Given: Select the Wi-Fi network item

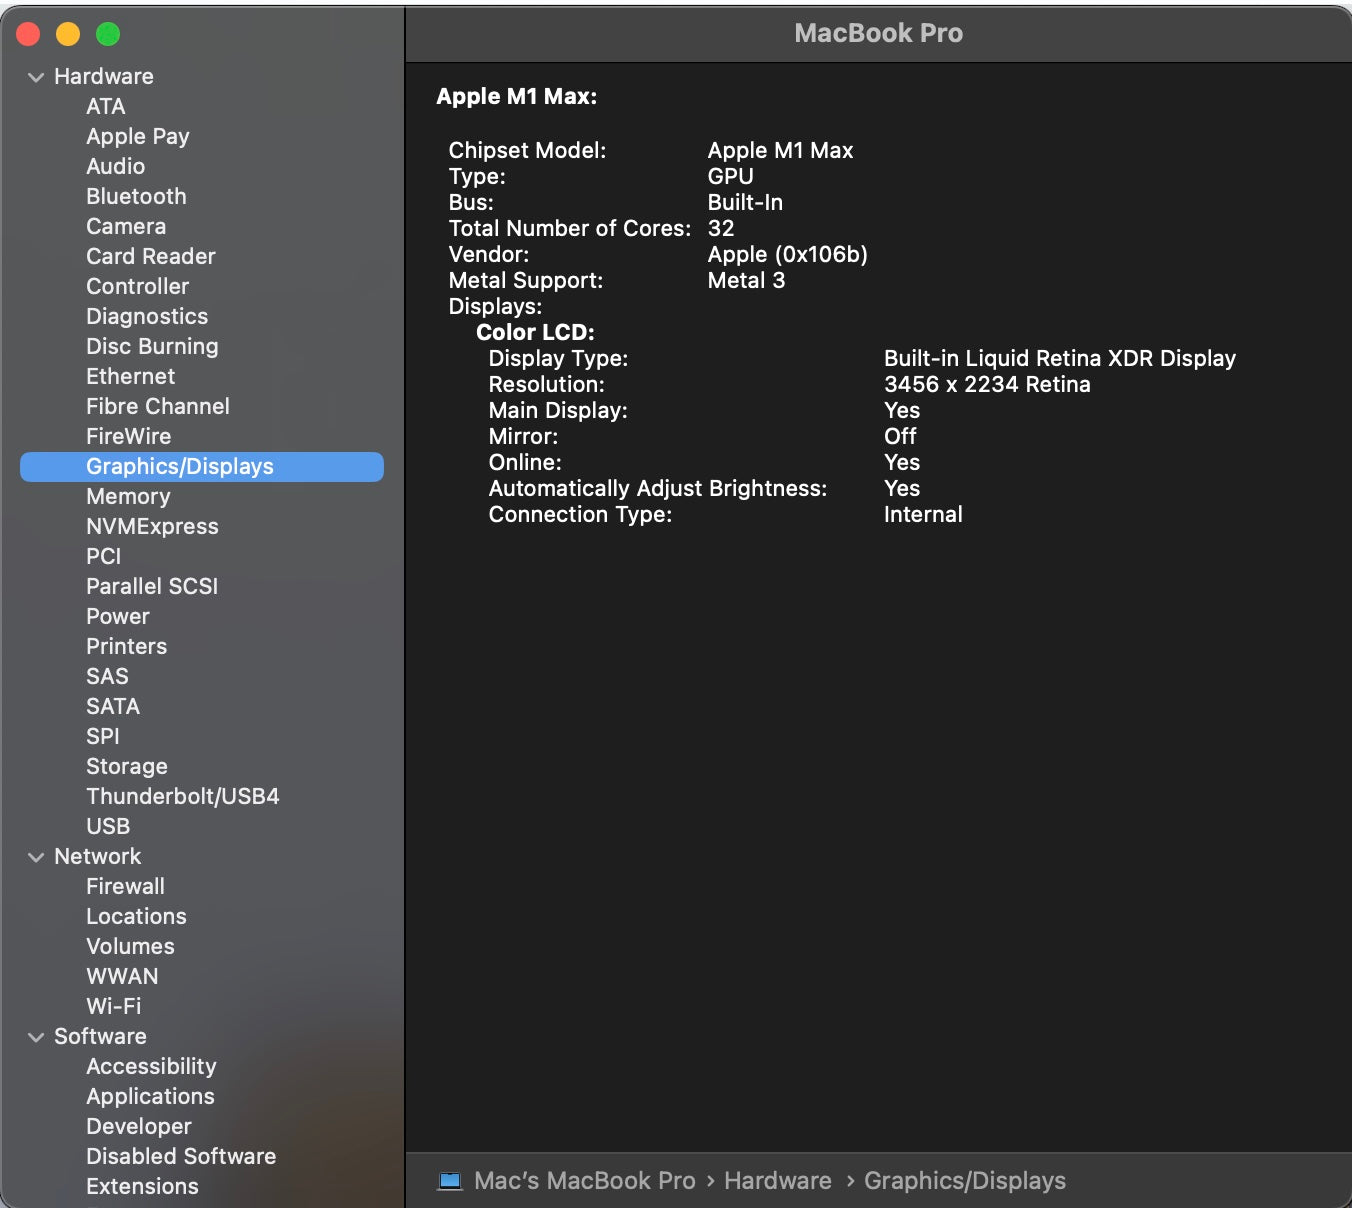Looking at the screenshot, I should 113,1007.
